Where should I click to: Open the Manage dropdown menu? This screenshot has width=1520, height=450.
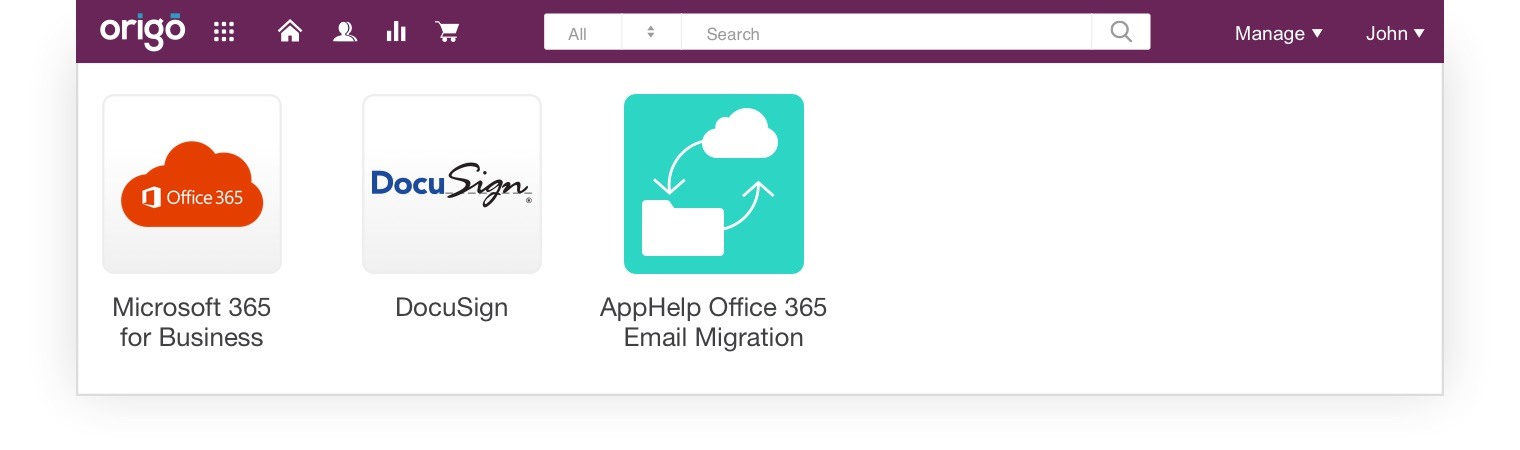click(x=1278, y=33)
